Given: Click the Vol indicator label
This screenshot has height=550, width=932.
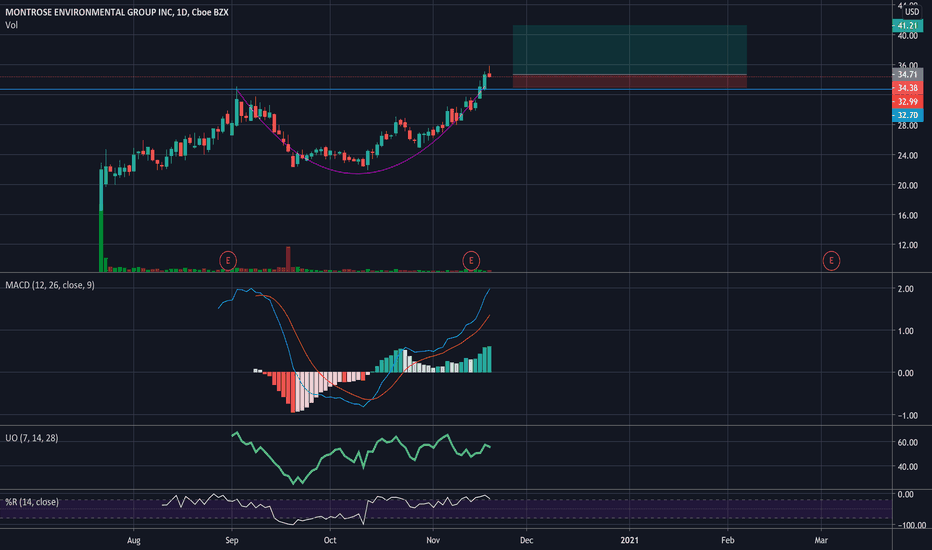Looking at the screenshot, I should coord(11,25).
